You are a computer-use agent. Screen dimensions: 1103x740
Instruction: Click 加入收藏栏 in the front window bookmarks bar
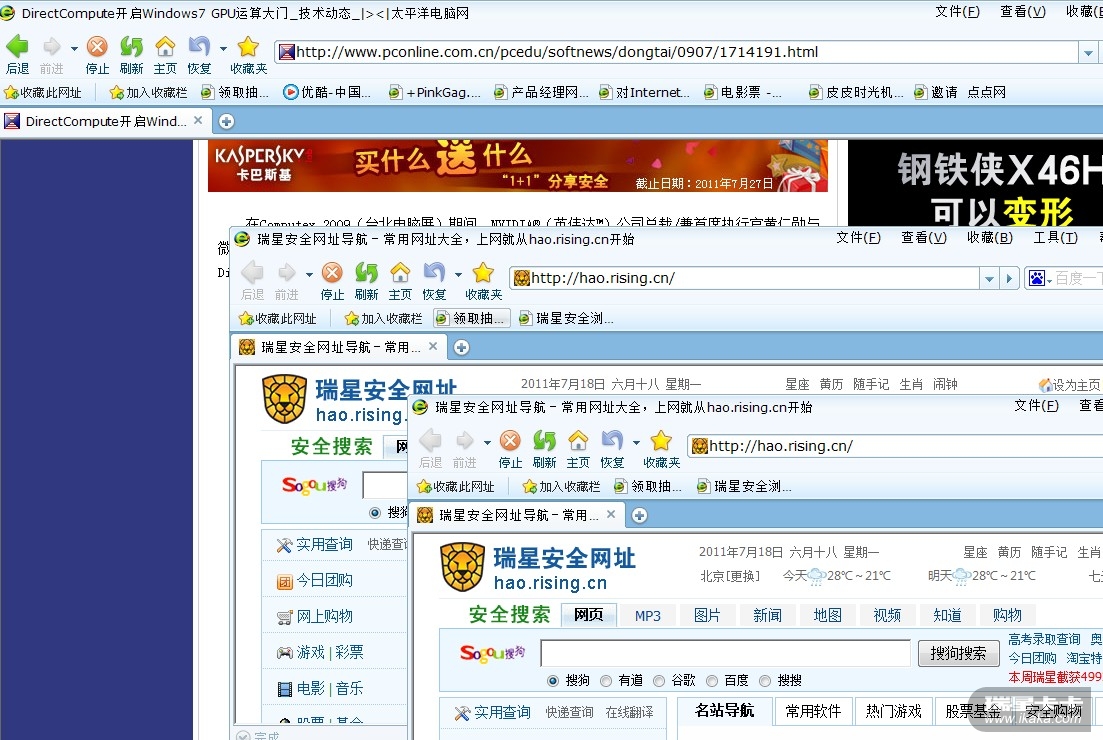click(x=561, y=486)
